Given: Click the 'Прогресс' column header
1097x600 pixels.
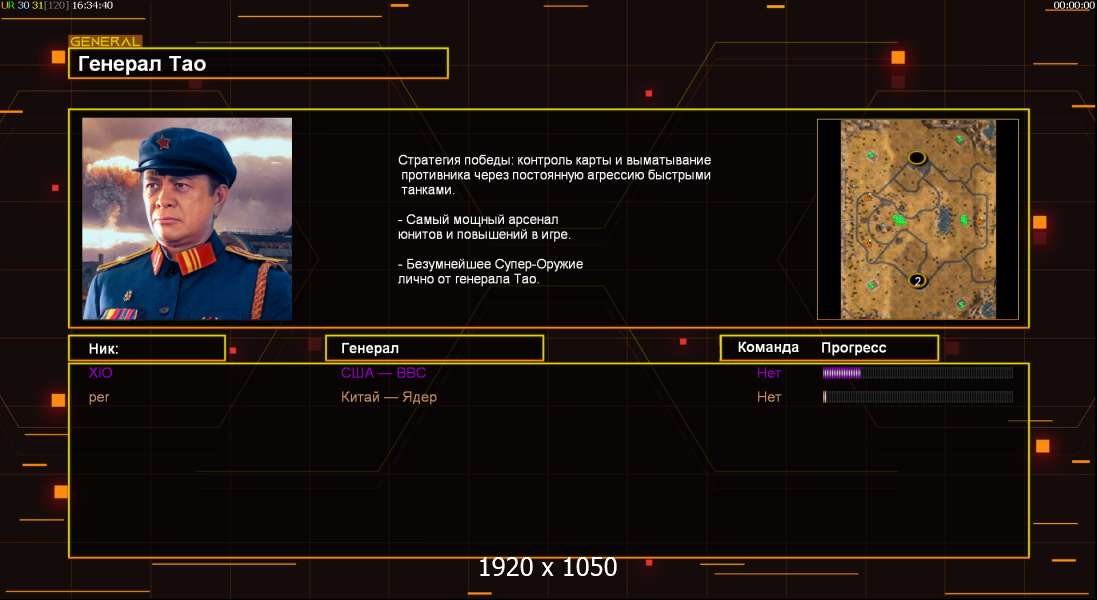Looking at the screenshot, I should coord(854,348).
